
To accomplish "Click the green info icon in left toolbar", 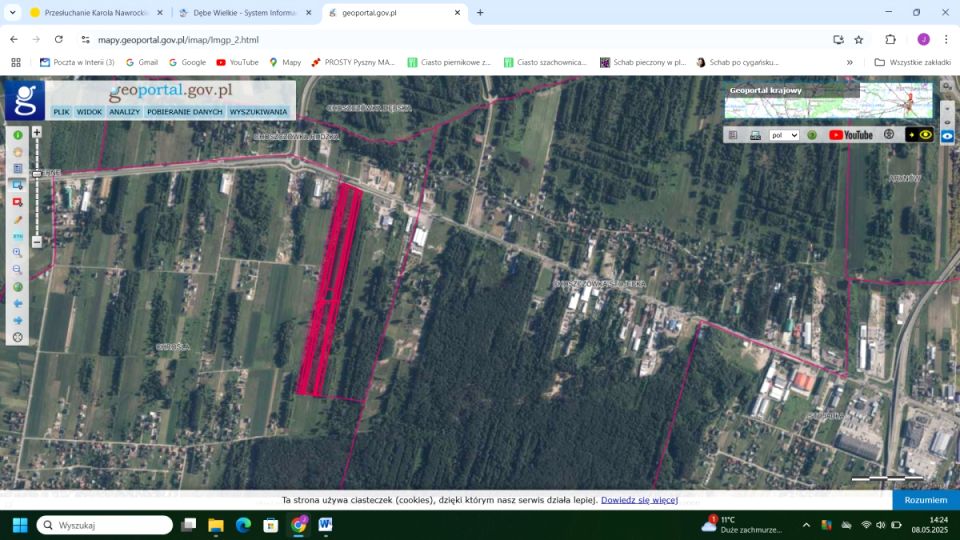I will click(17, 135).
